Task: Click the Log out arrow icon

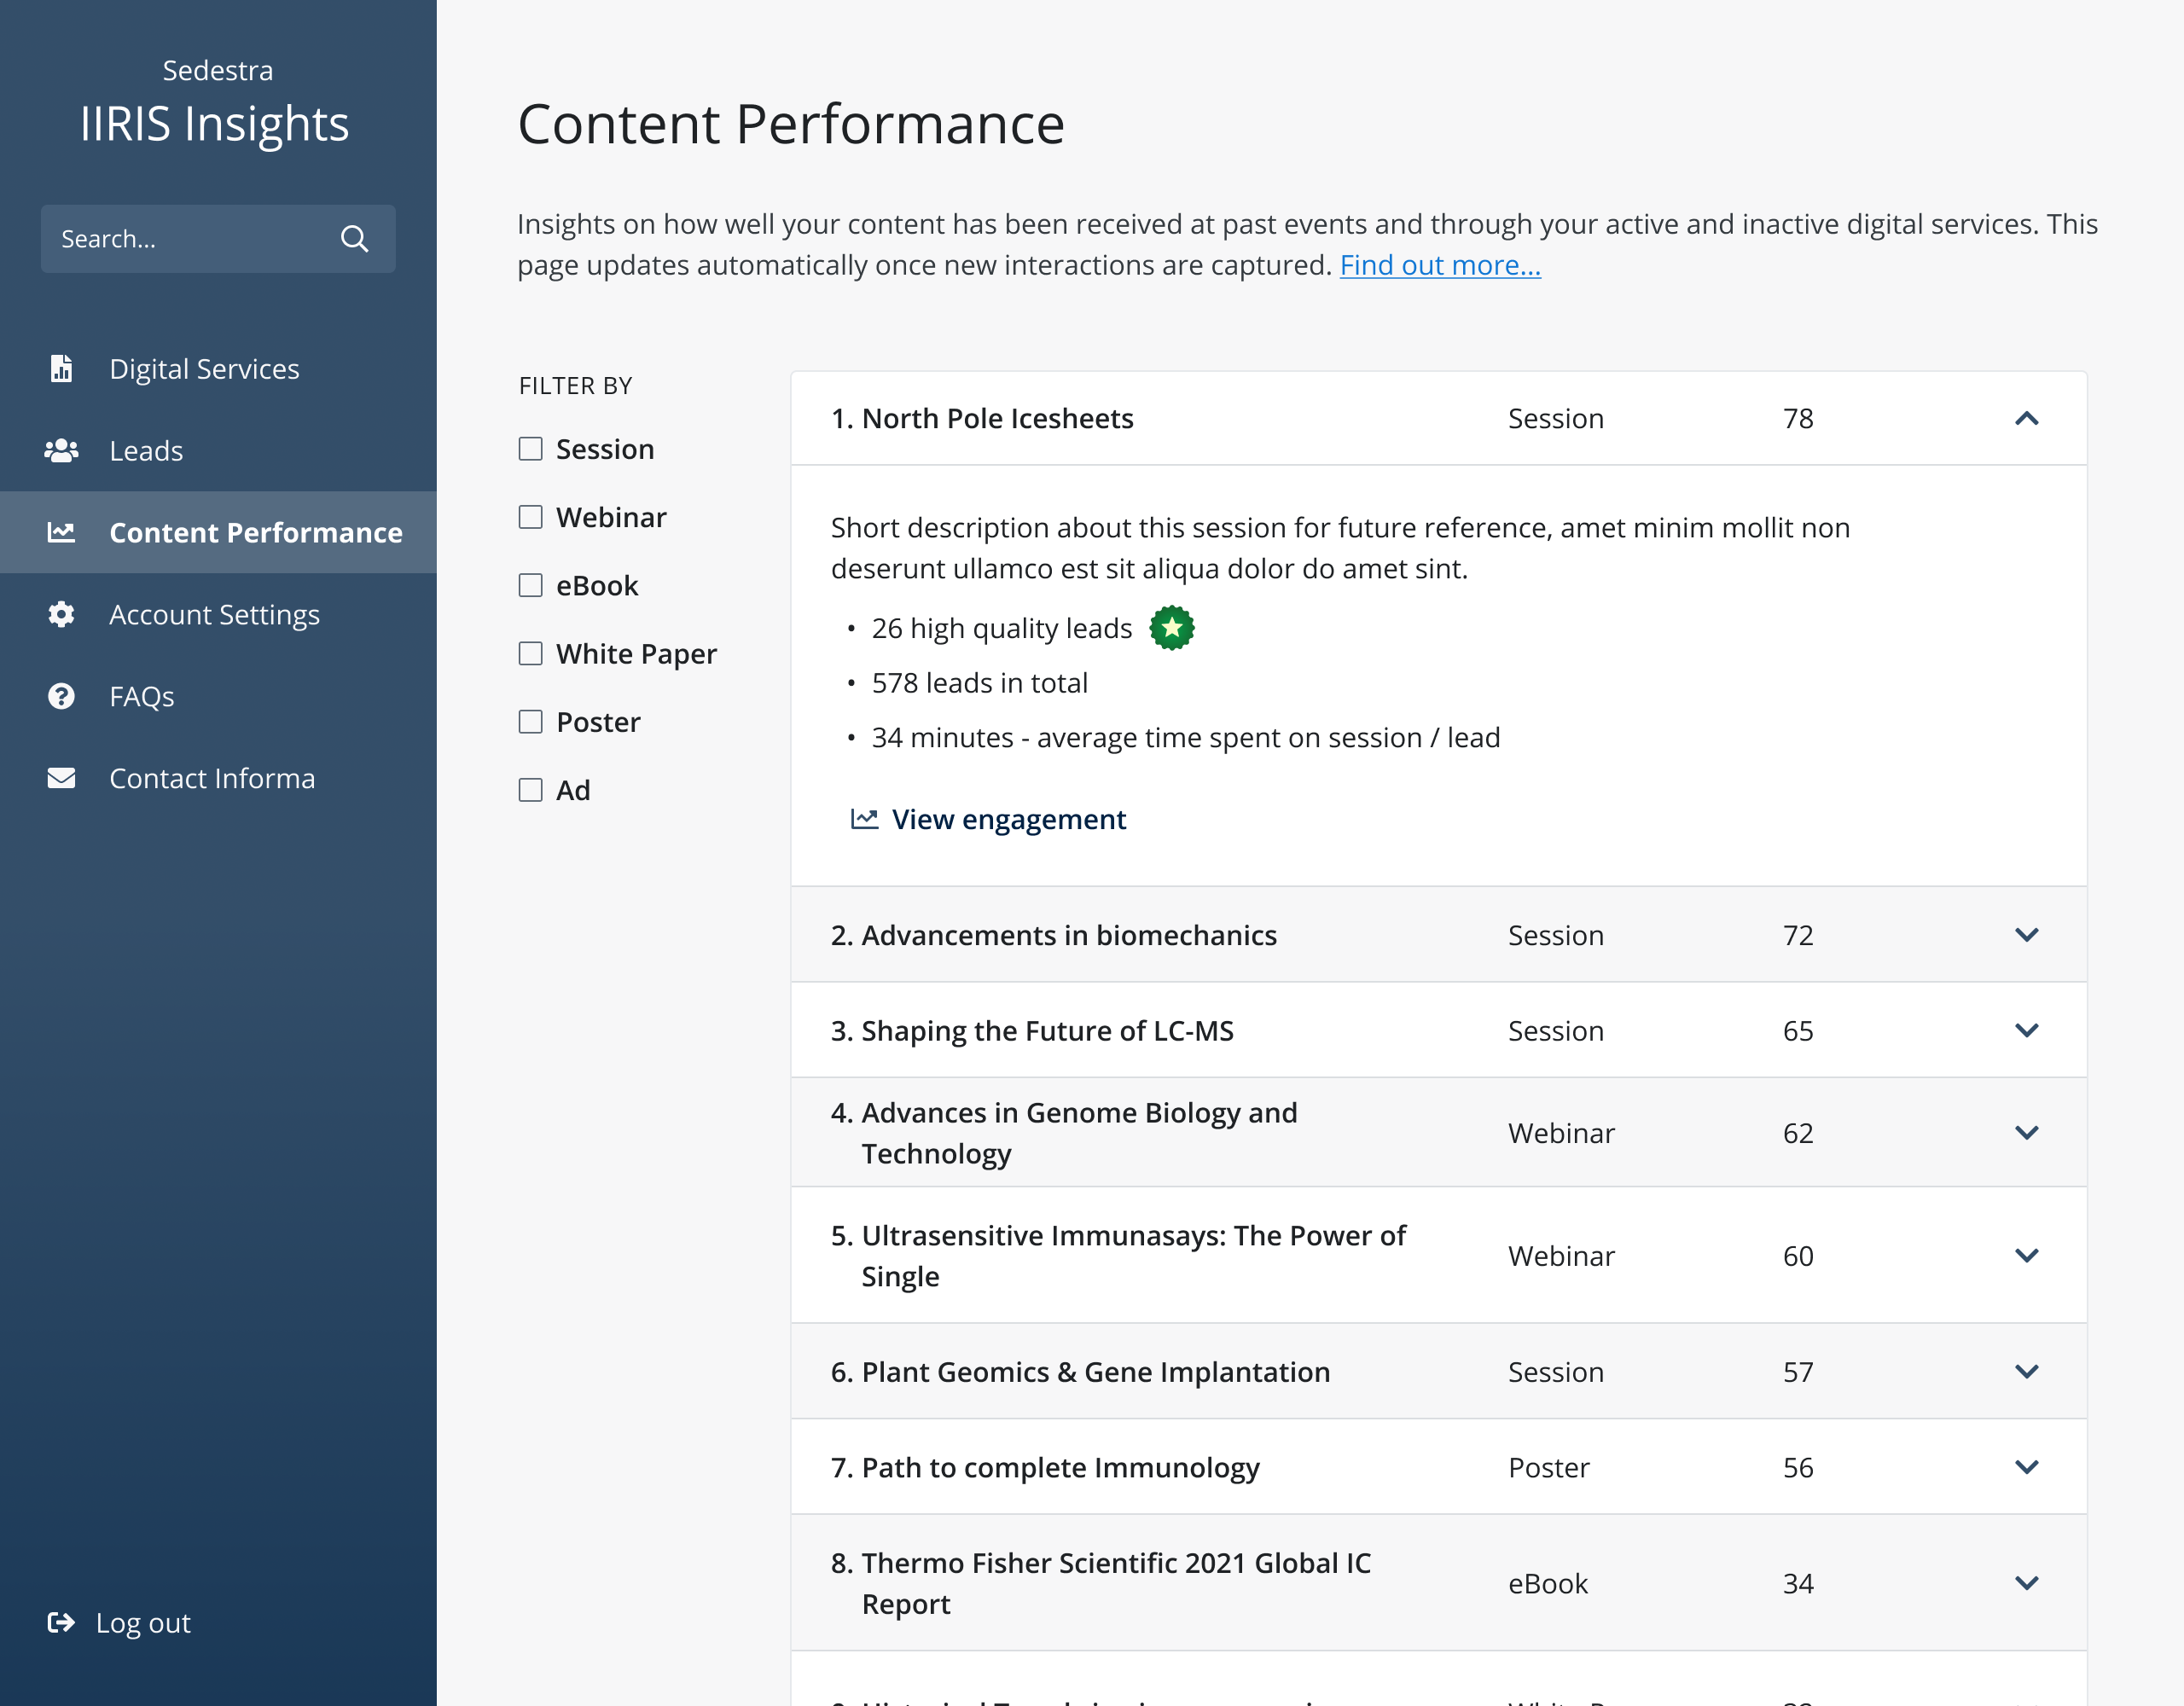Action: pyautogui.click(x=61, y=1622)
